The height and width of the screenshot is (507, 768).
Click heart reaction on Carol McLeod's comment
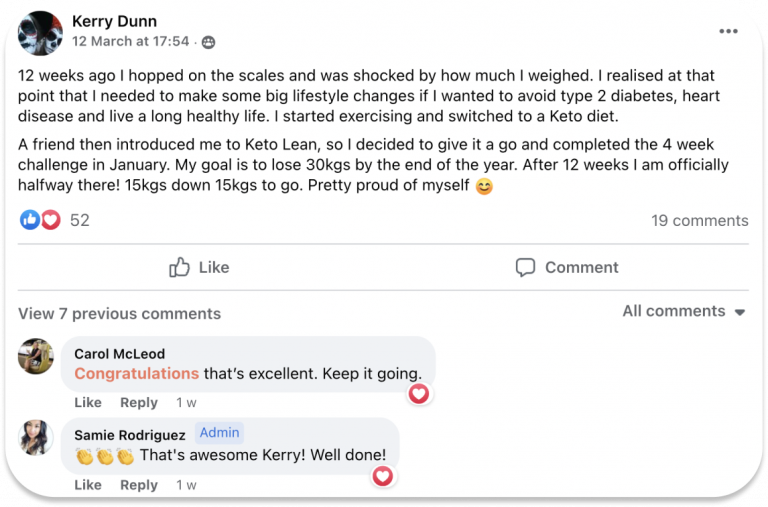click(x=419, y=393)
